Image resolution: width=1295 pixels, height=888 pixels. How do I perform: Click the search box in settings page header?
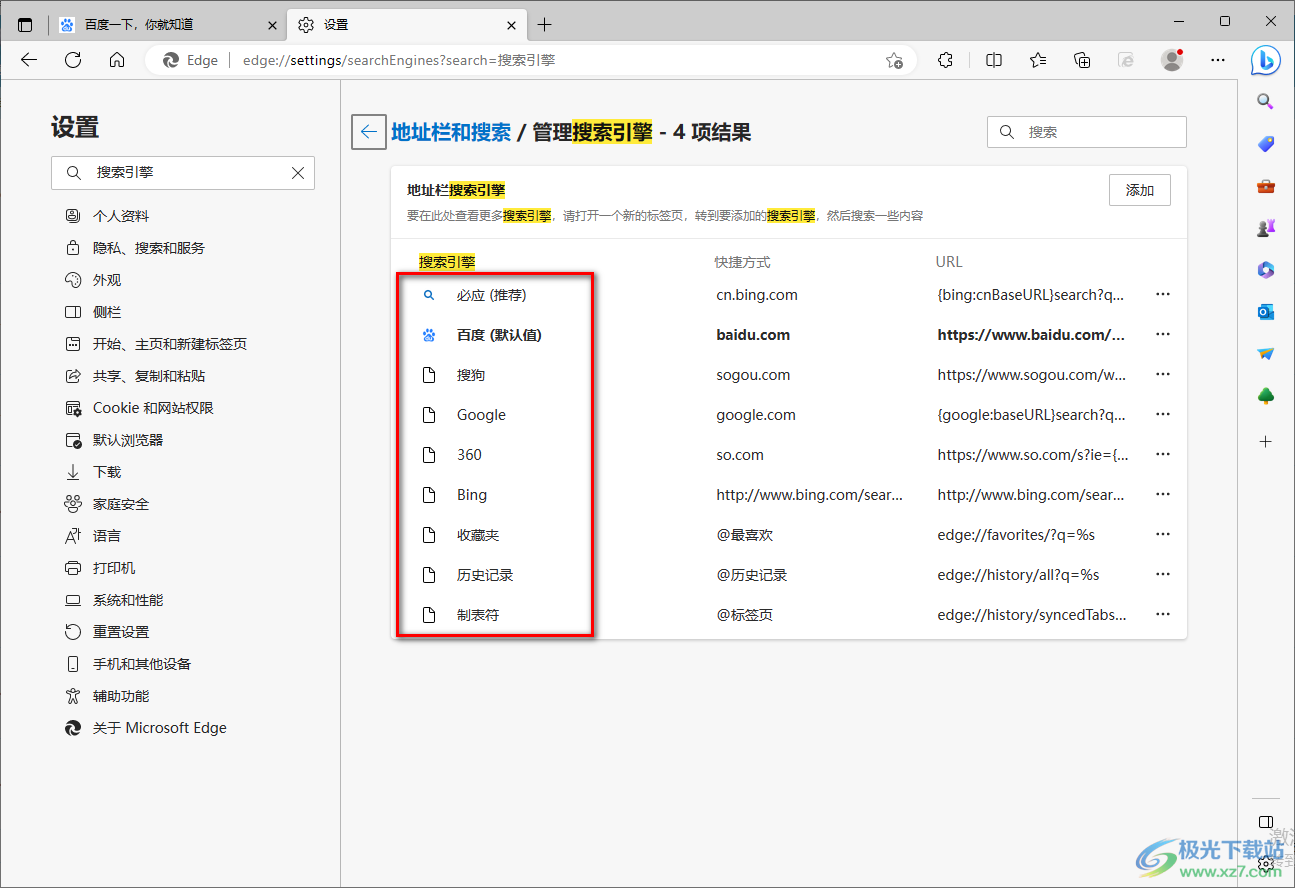(x=1087, y=132)
